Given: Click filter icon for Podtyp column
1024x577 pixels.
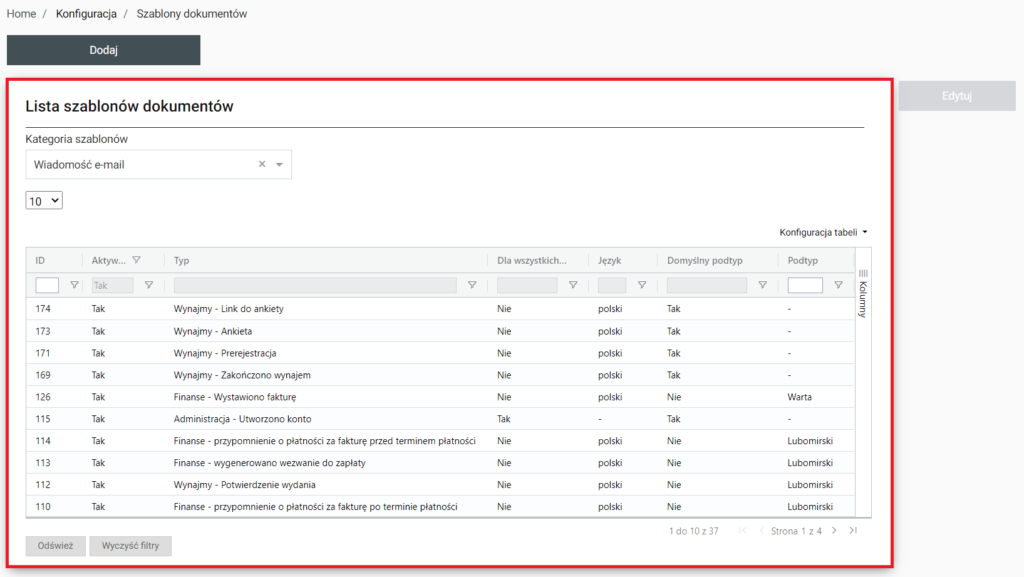Looking at the screenshot, I should tap(838, 285).
